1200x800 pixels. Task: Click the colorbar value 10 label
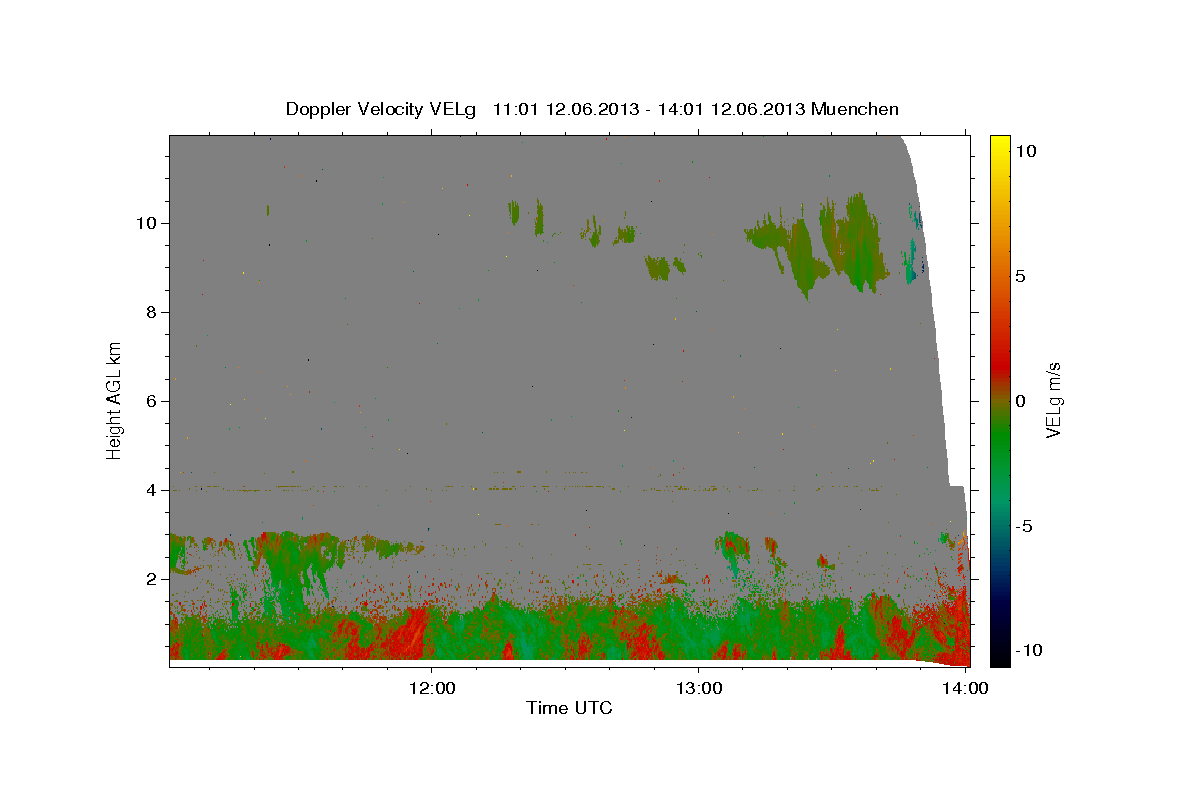(x=1026, y=151)
